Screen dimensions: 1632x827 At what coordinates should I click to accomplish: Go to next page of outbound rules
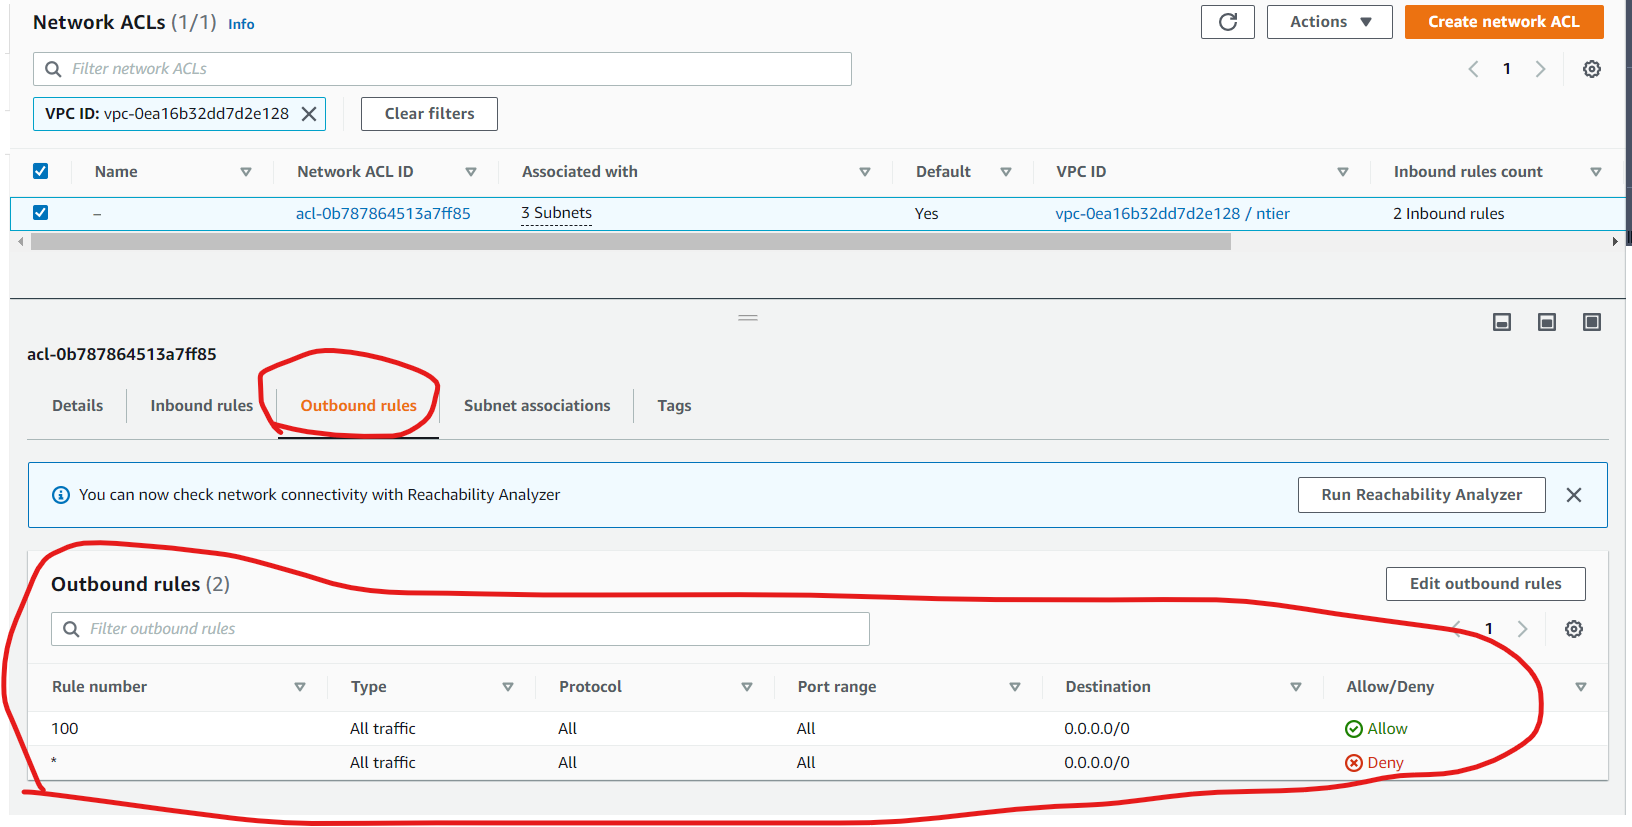1522,629
